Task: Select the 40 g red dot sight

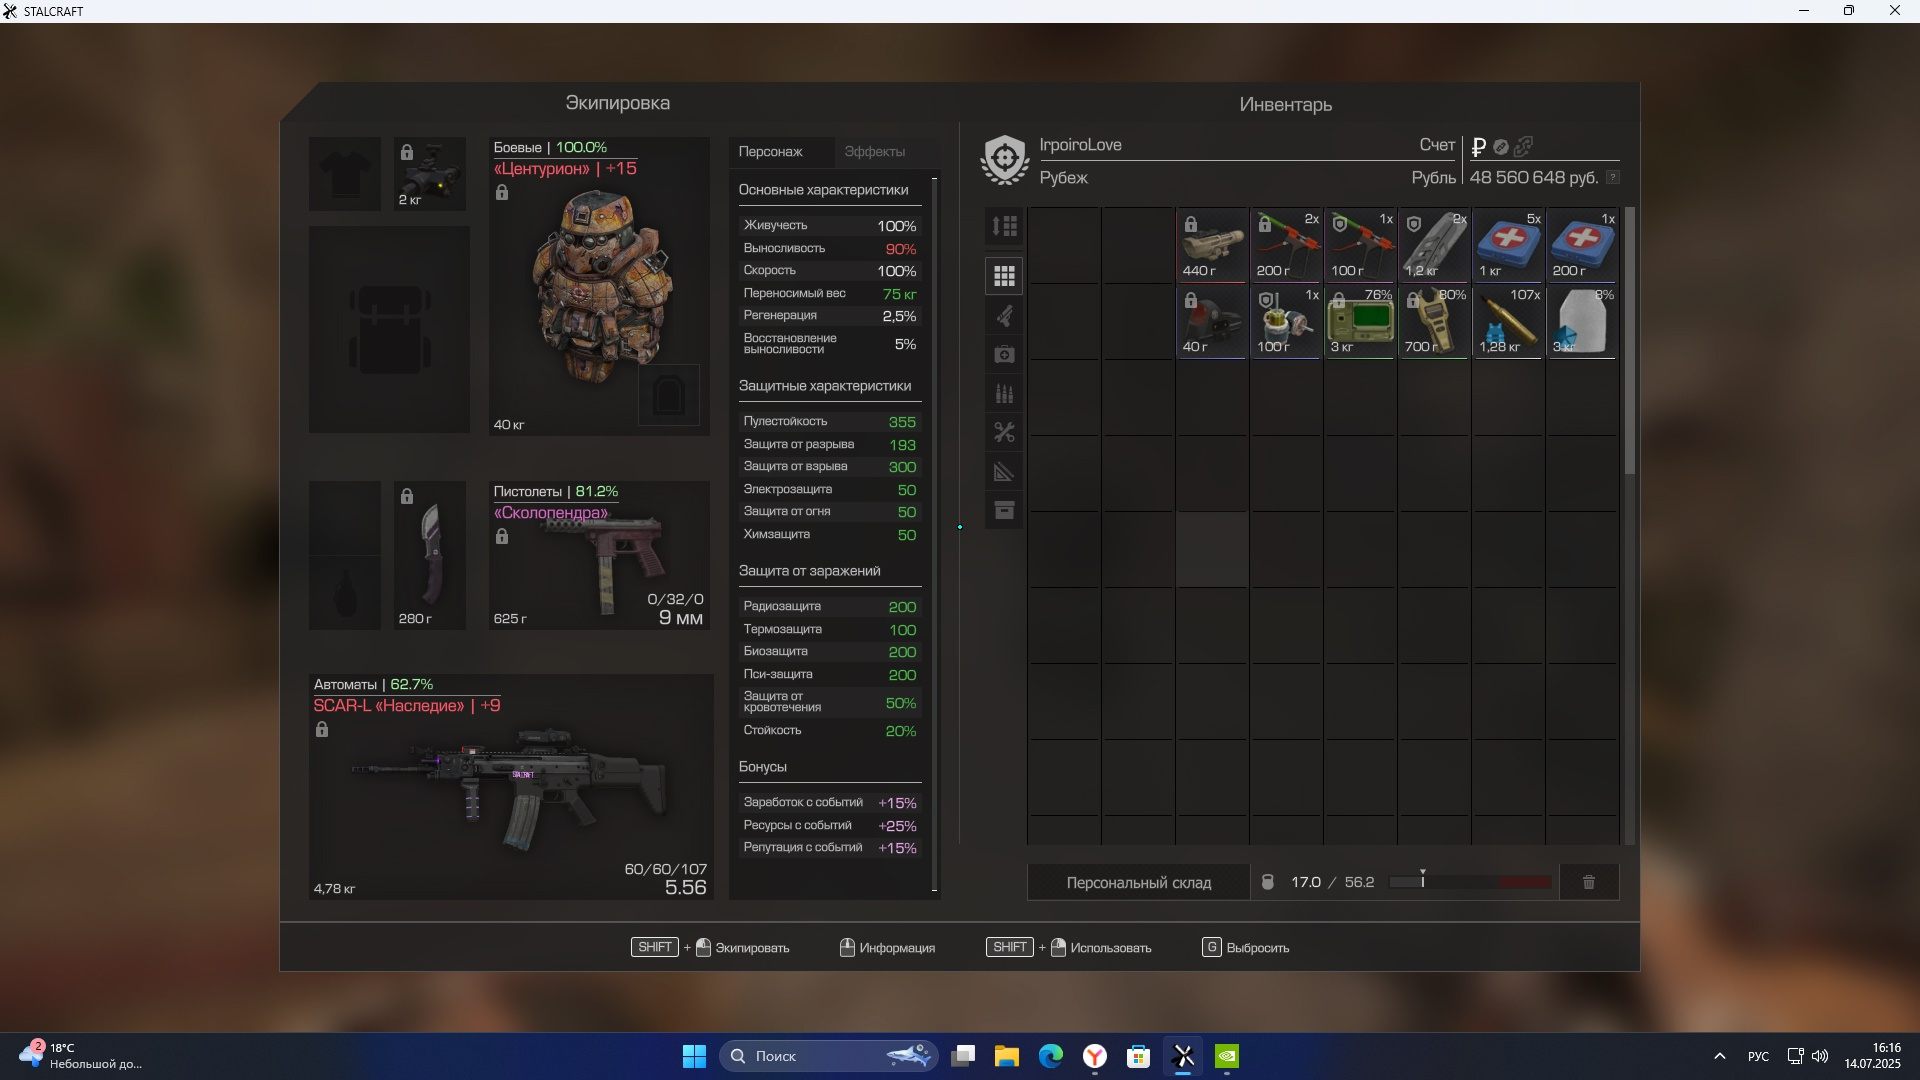Action: point(1212,321)
